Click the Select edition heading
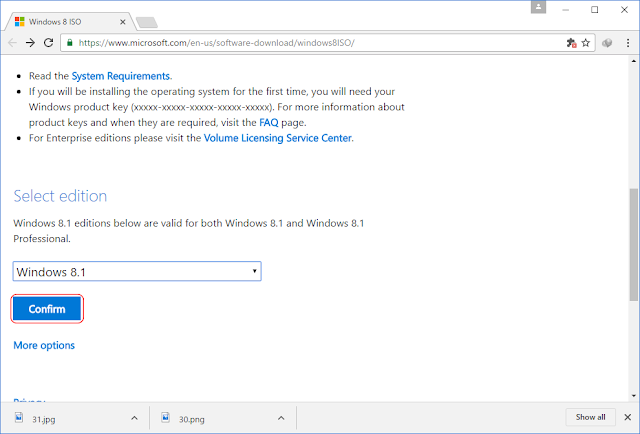 click(60, 196)
